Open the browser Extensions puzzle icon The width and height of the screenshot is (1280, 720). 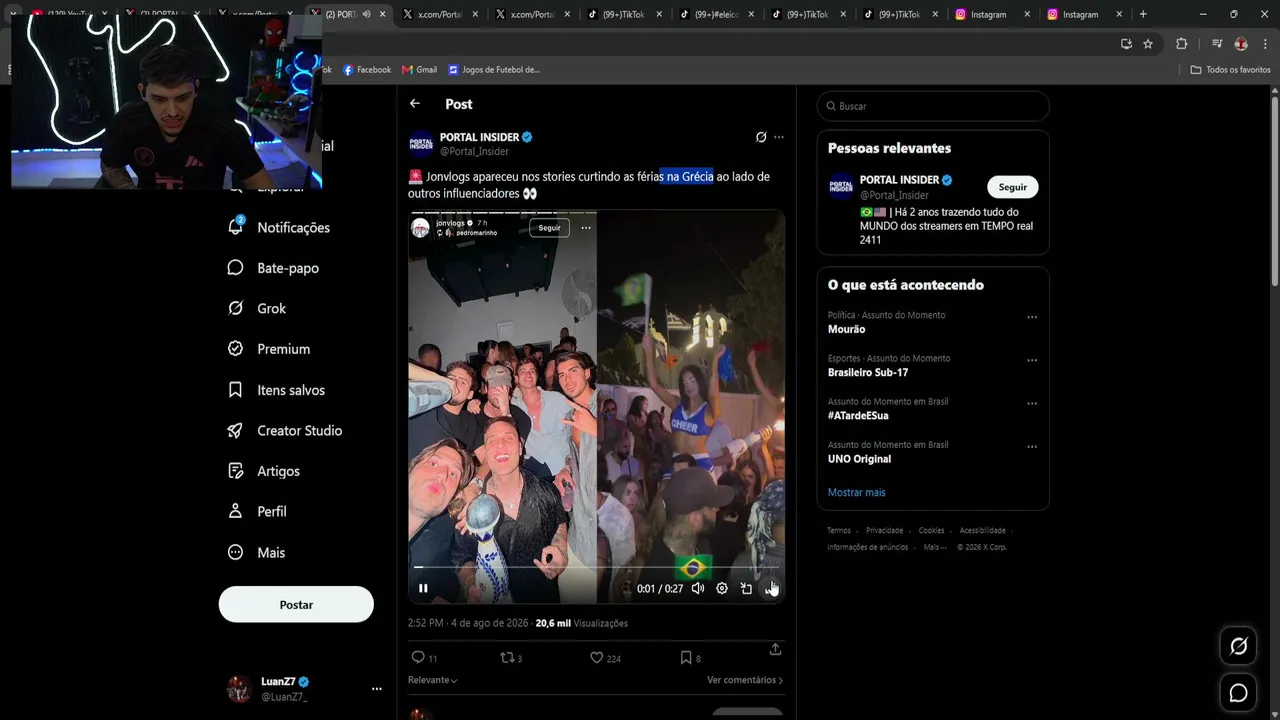coord(1182,44)
